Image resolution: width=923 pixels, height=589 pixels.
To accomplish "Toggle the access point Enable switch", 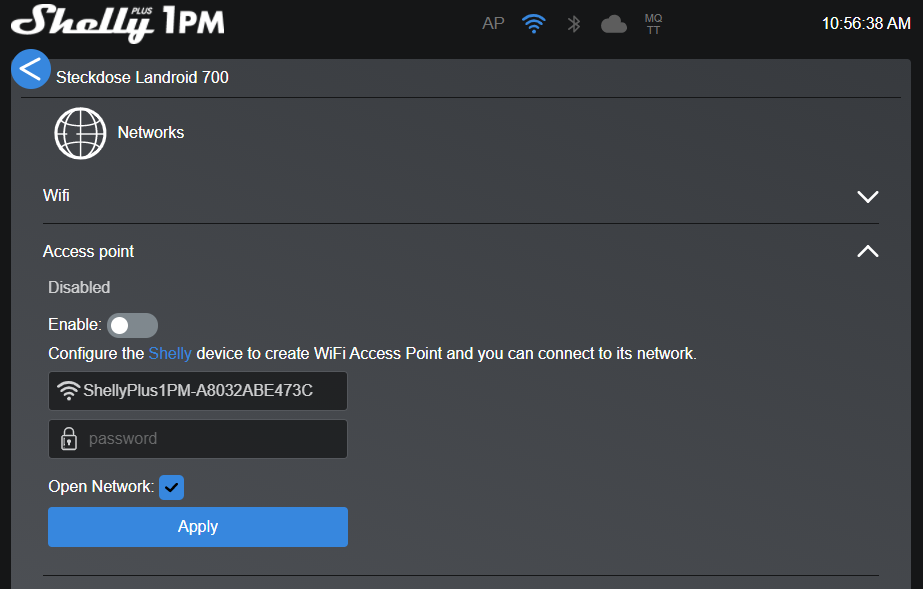I will coord(132,325).
